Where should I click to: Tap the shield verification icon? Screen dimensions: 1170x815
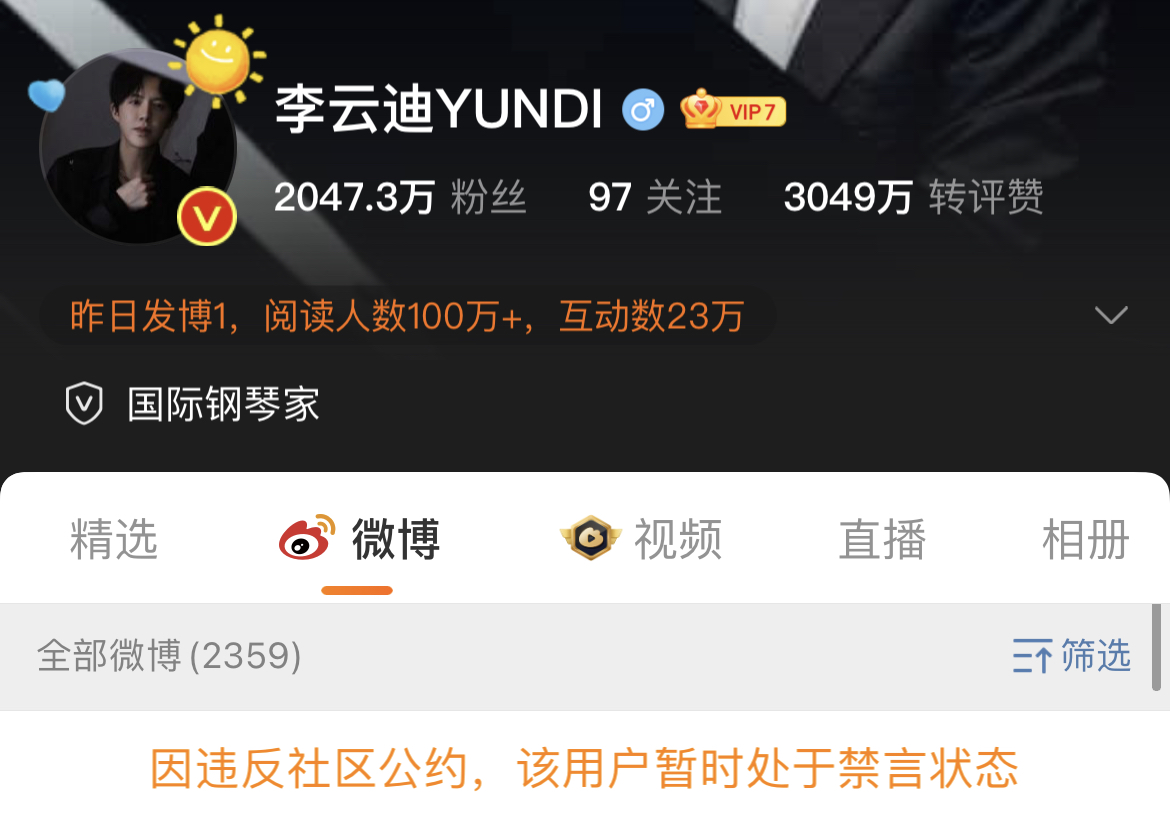(x=84, y=404)
